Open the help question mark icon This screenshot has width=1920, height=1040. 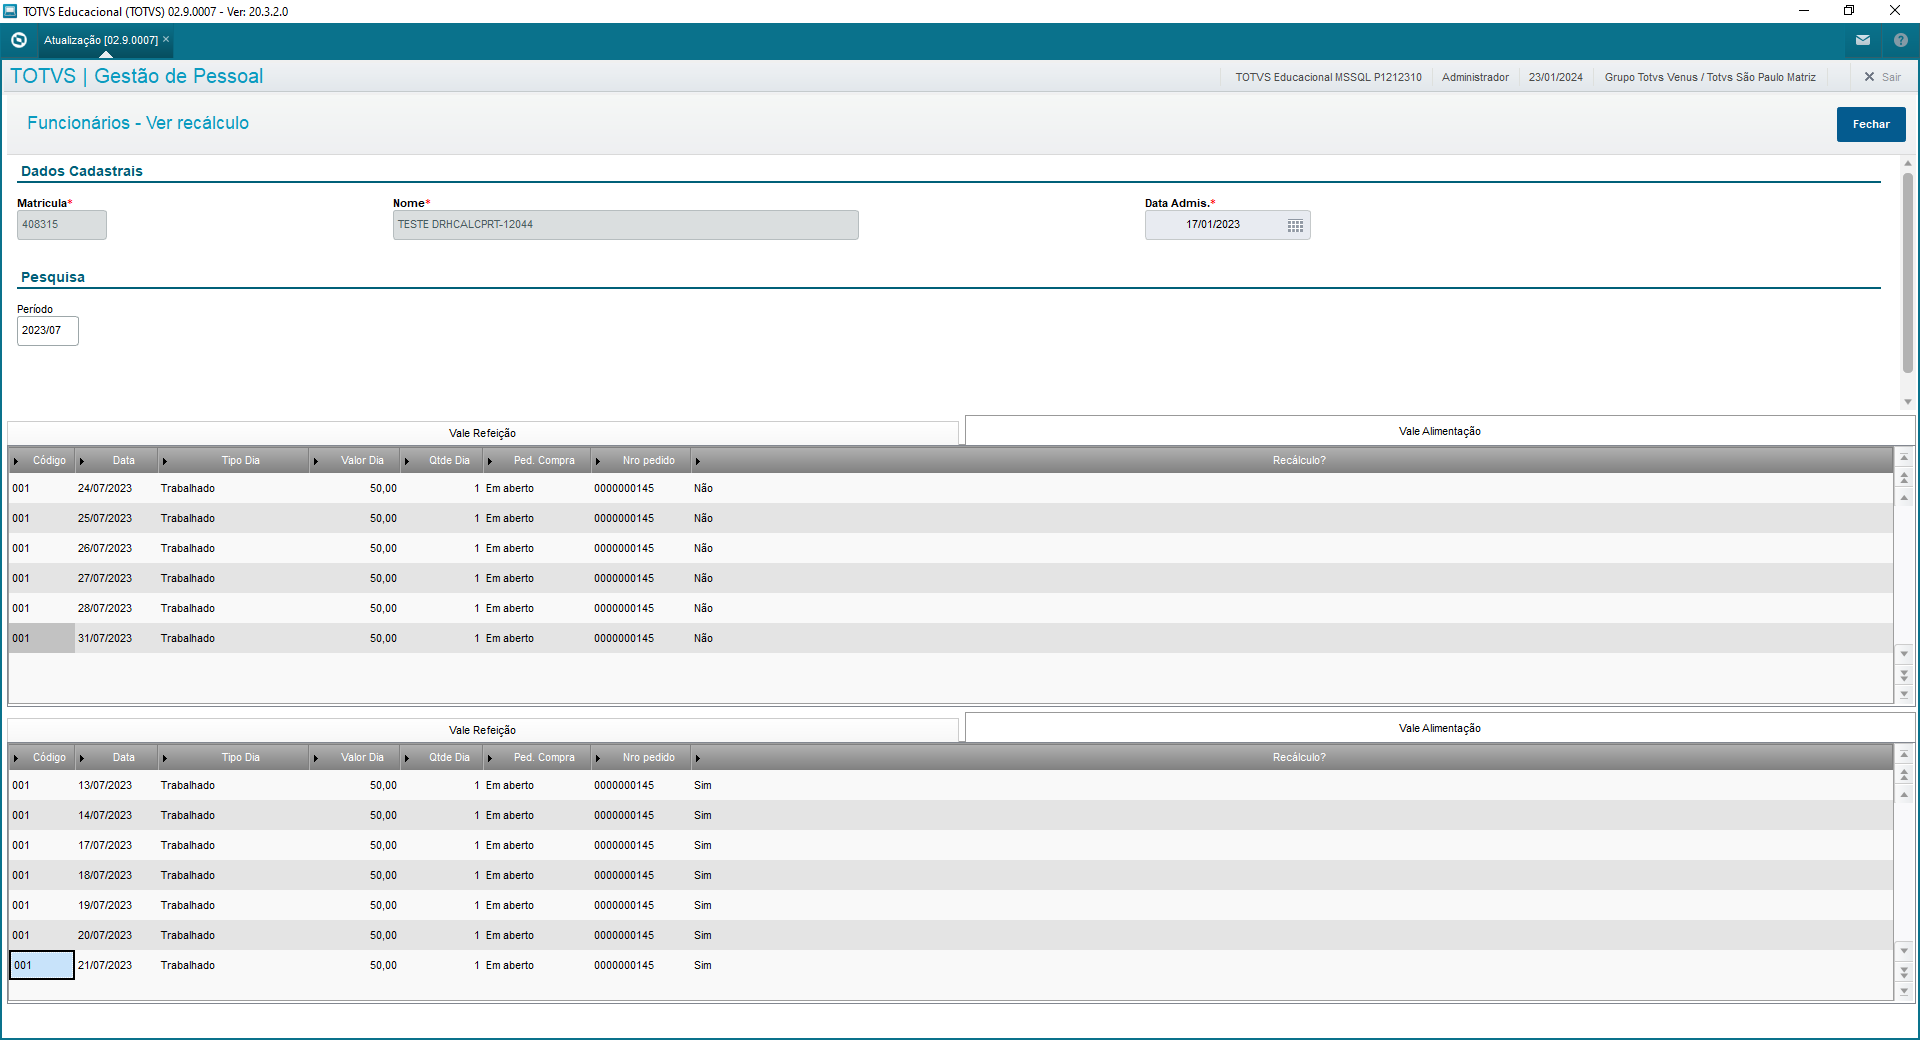tap(1901, 40)
